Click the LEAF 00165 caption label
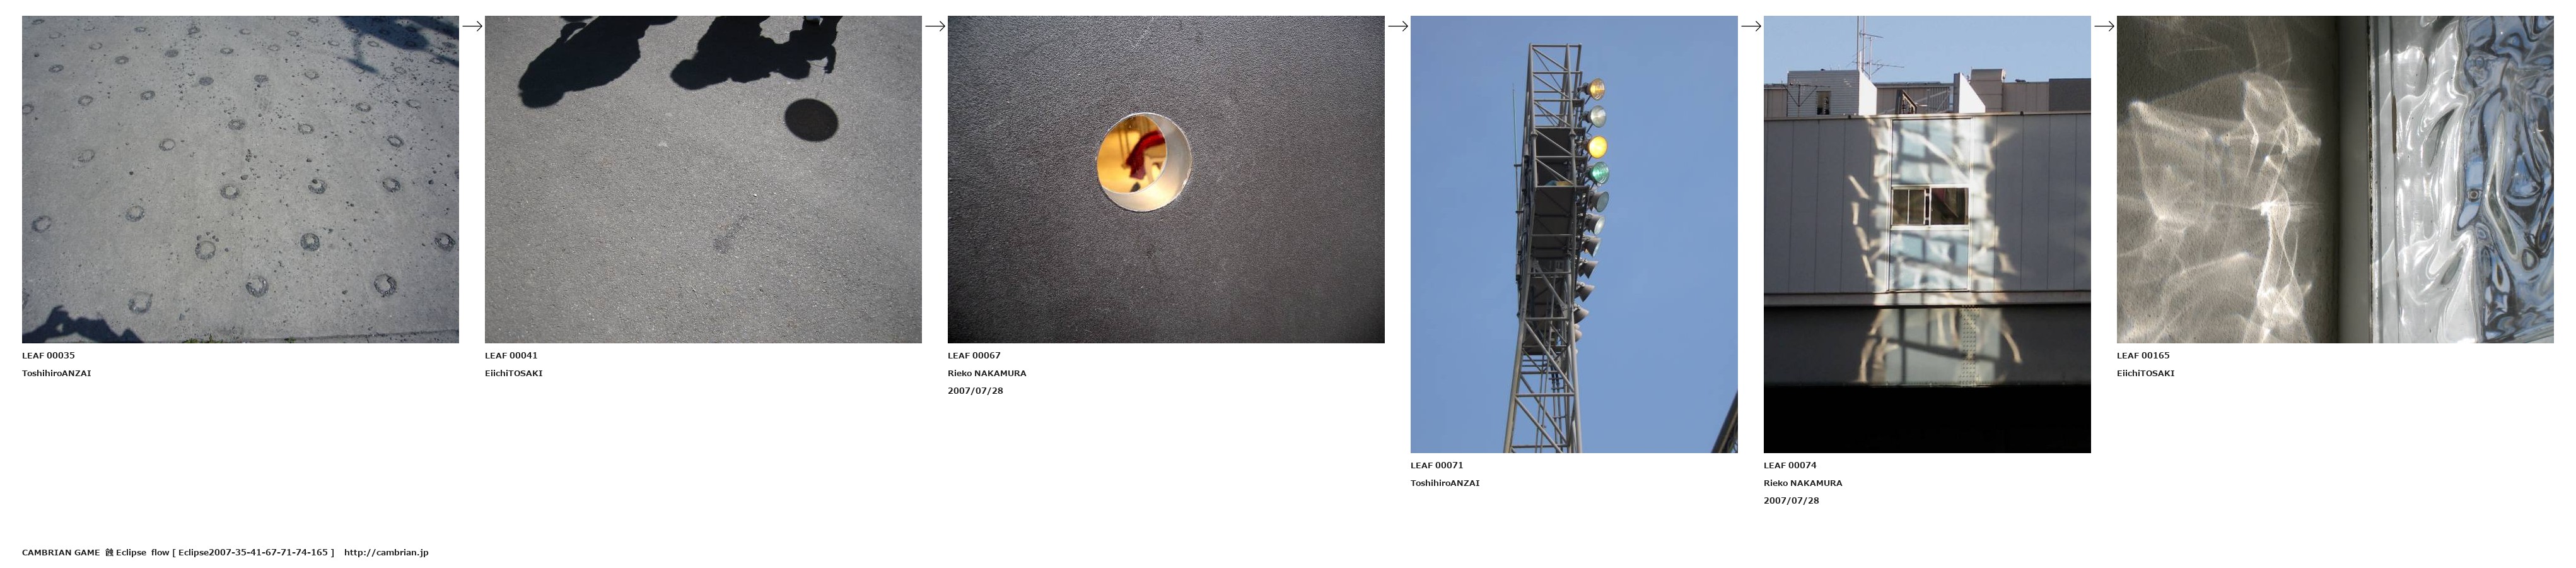Viewport: 2576px width, 568px height. (2143, 355)
